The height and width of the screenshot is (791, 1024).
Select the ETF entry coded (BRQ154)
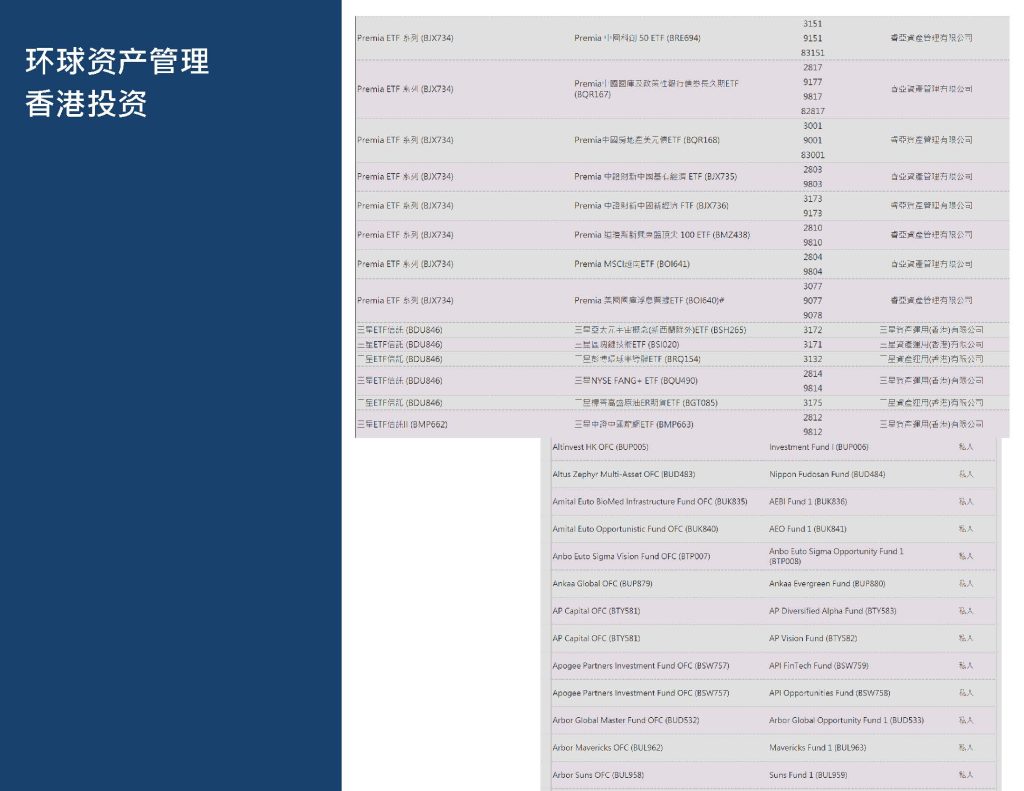pyautogui.click(x=637, y=359)
